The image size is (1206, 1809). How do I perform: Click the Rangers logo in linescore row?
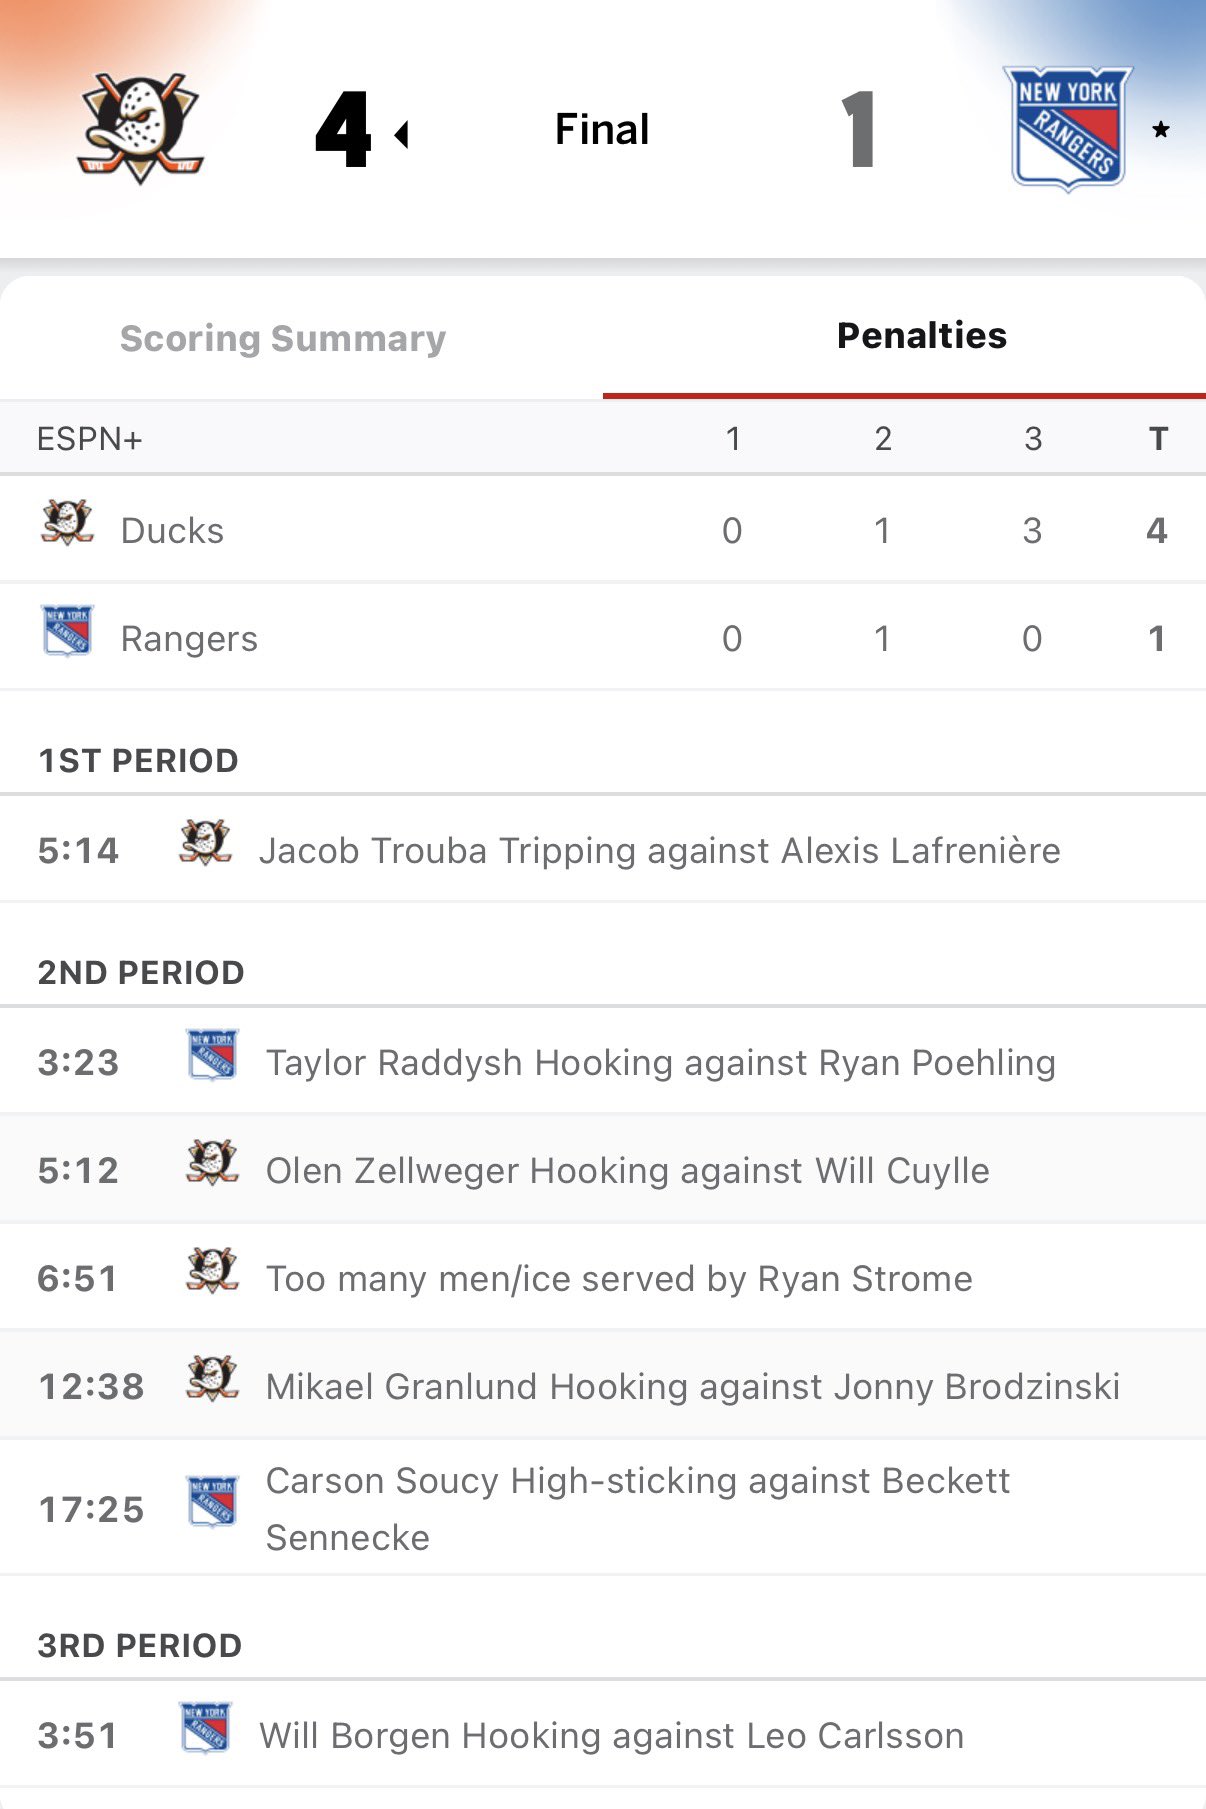coord(67,631)
